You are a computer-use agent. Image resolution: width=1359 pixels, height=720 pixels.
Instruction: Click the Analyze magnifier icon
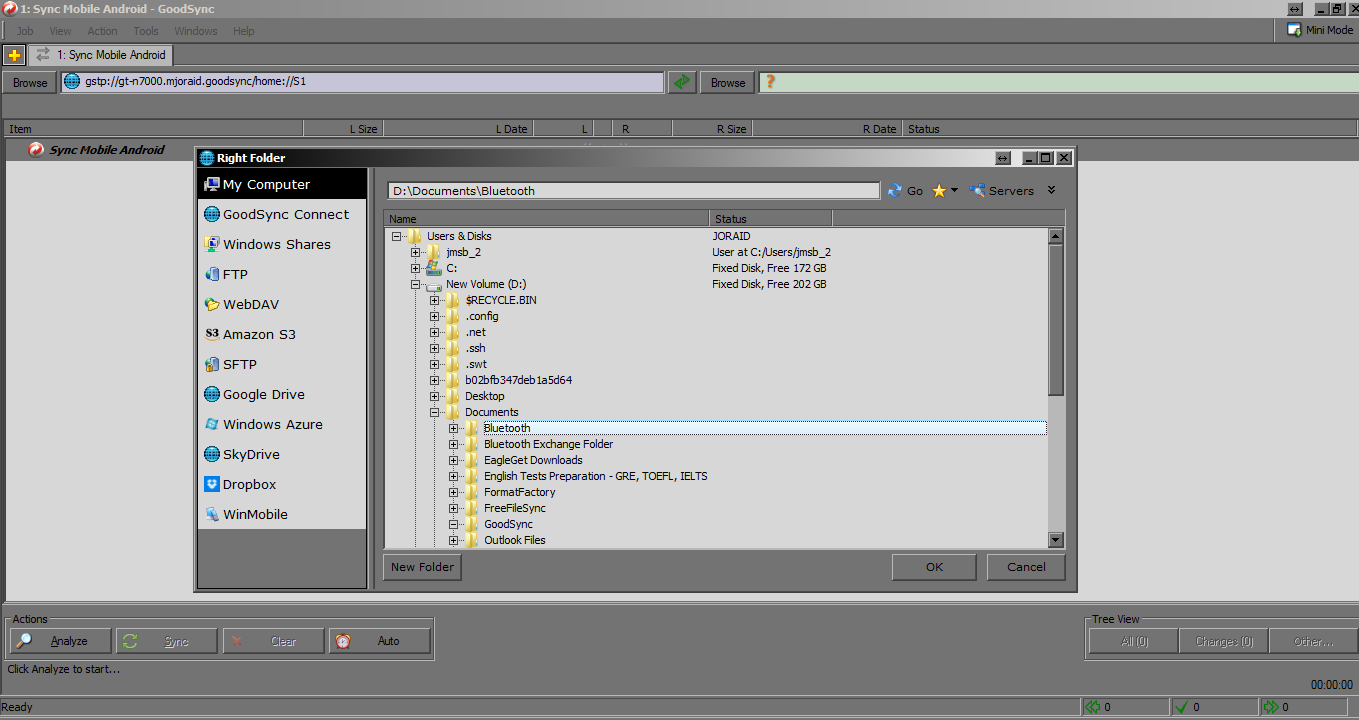pyautogui.click(x=24, y=641)
